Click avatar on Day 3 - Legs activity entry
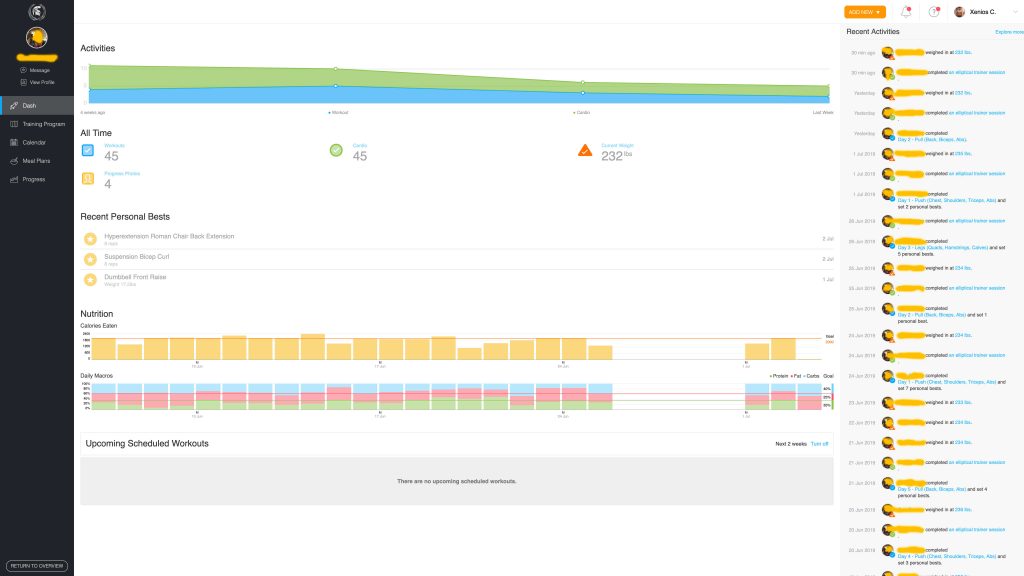This screenshot has width=1024, height=576. pos(888,242)
